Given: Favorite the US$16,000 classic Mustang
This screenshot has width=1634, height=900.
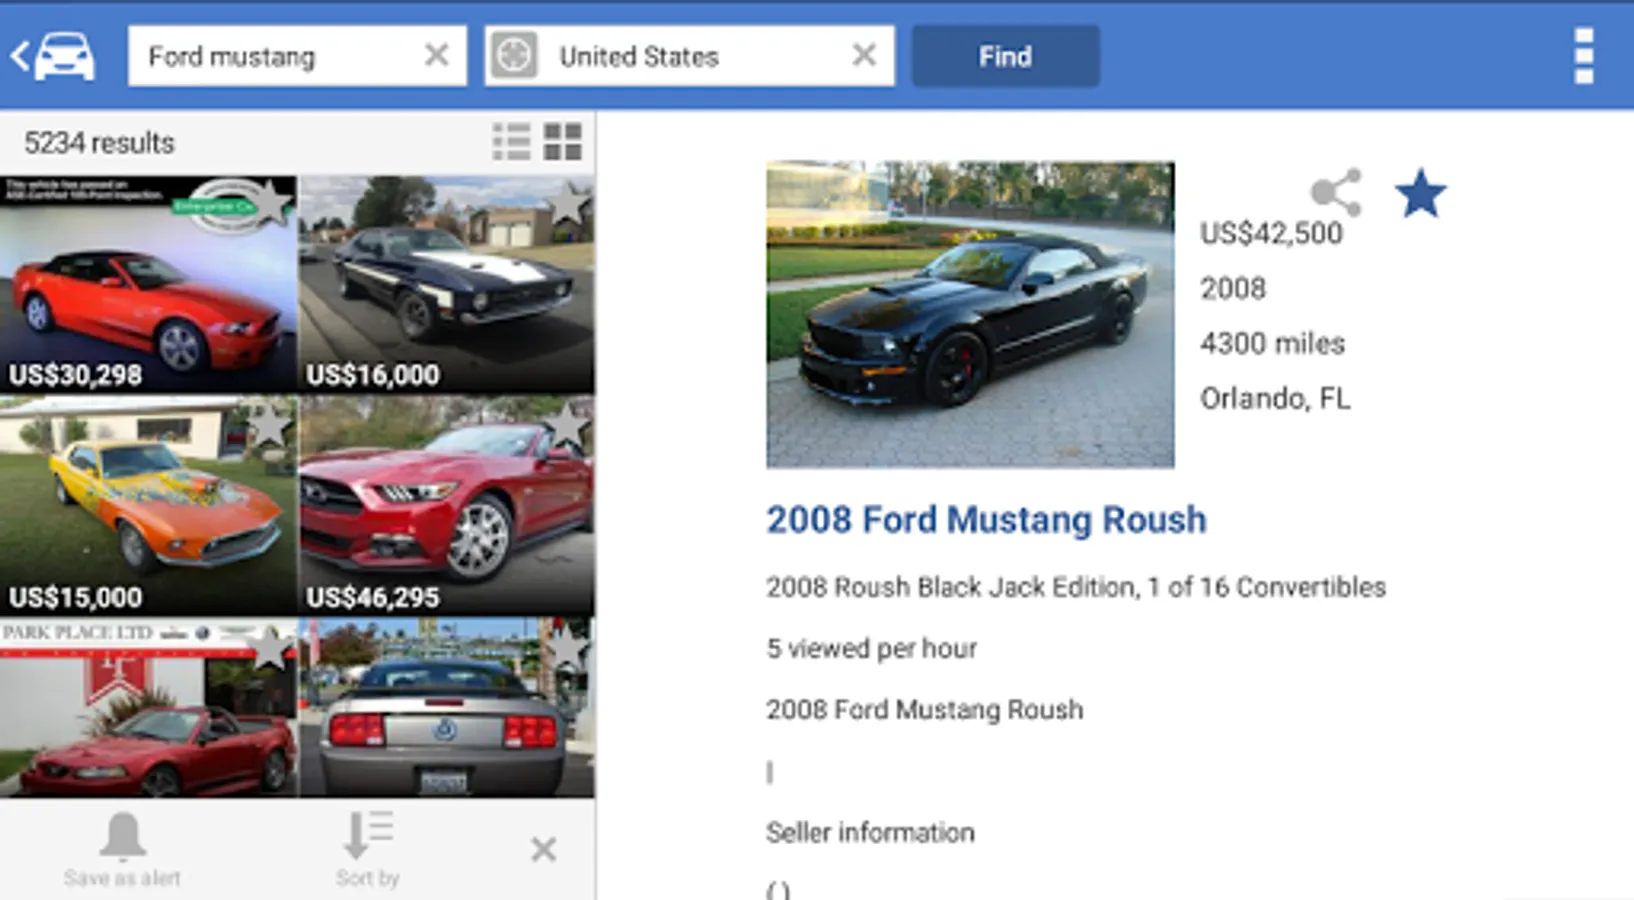Looking at the screenshot, I should pos(568,202).
